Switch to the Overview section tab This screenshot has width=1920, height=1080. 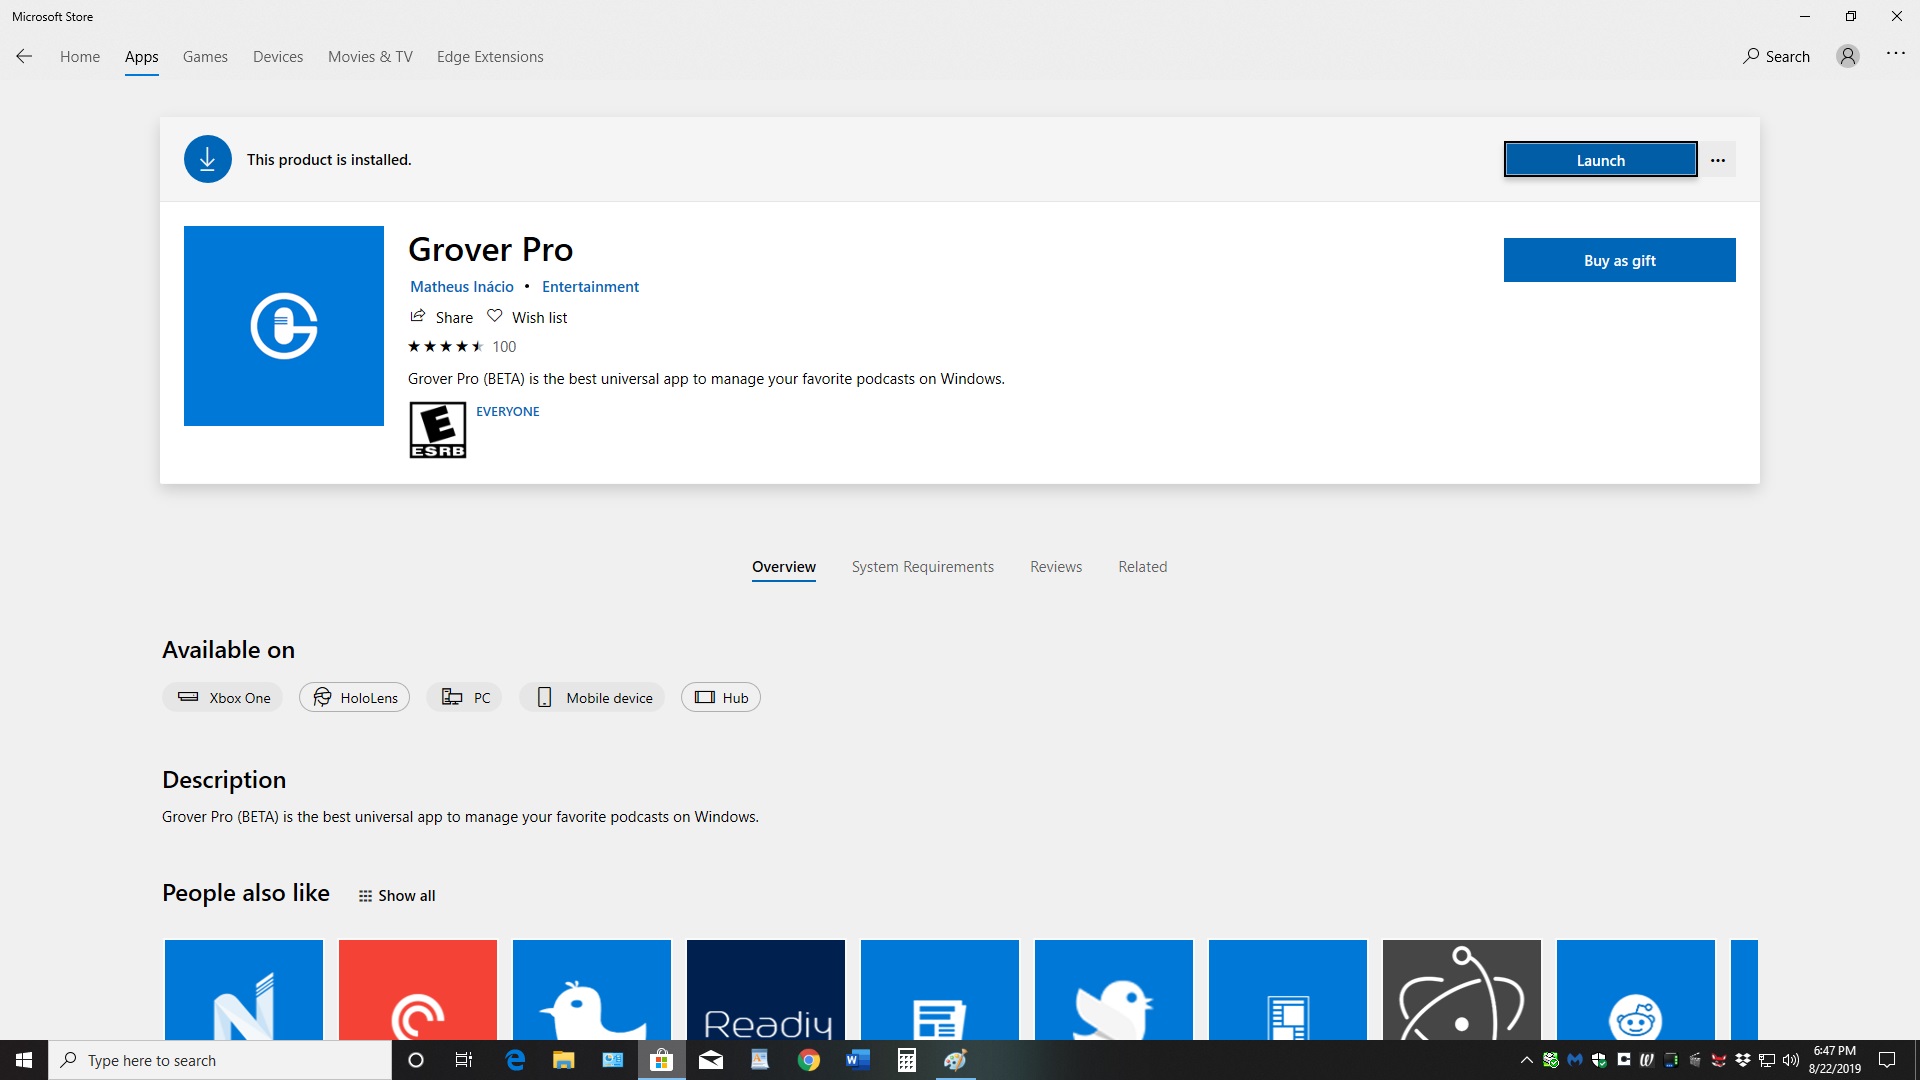coord(784,567)
